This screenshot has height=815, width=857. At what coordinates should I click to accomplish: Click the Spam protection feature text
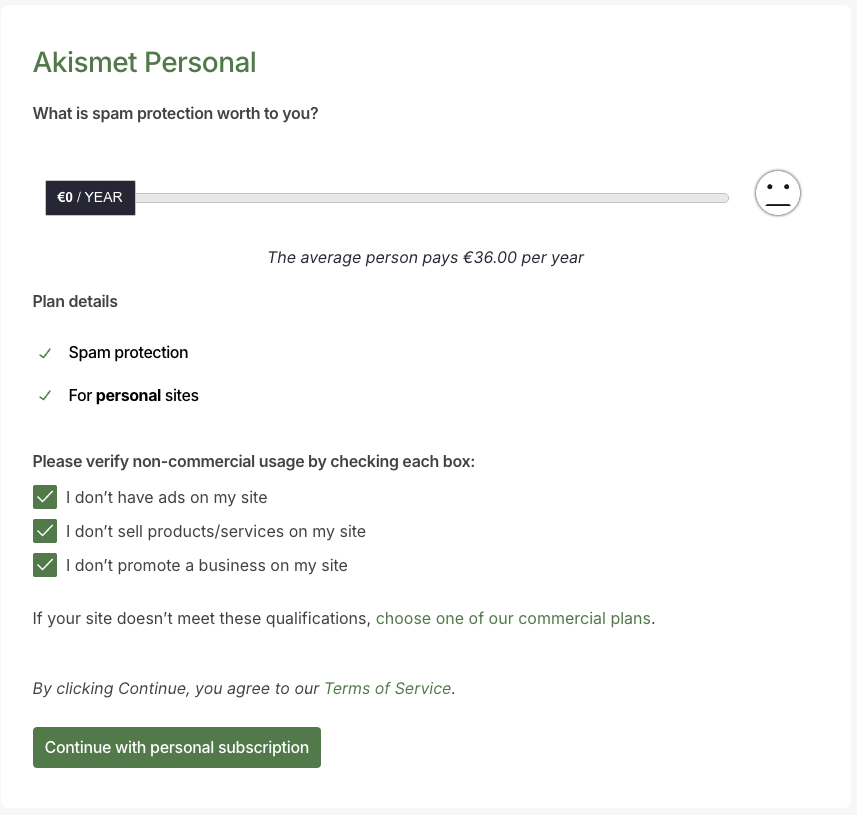click(128, 353)
